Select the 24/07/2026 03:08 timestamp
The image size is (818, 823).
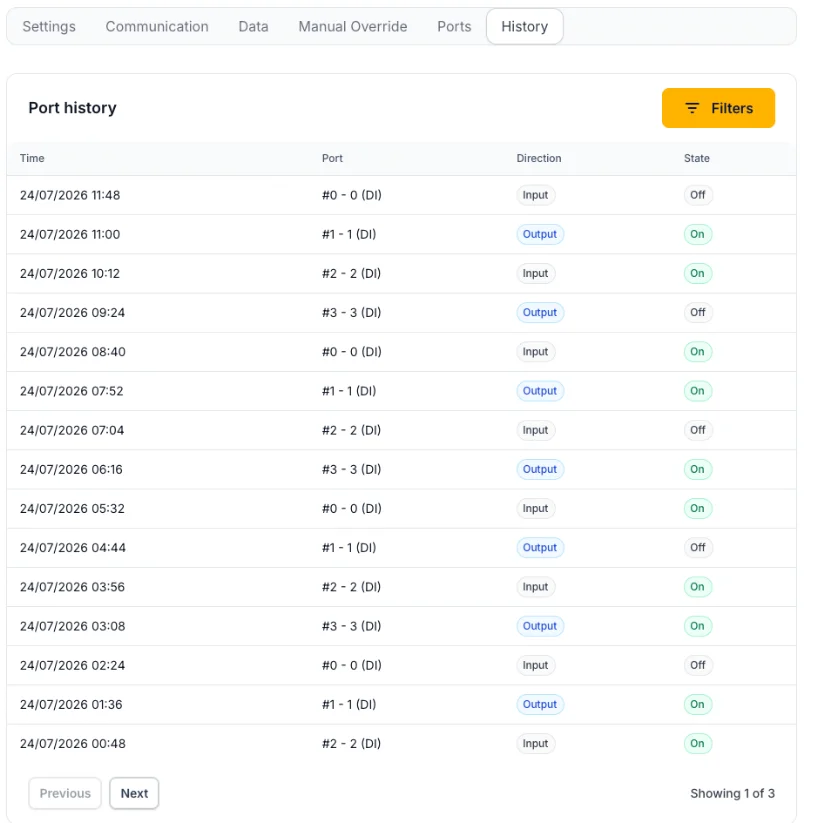click(x=72, y=626)
